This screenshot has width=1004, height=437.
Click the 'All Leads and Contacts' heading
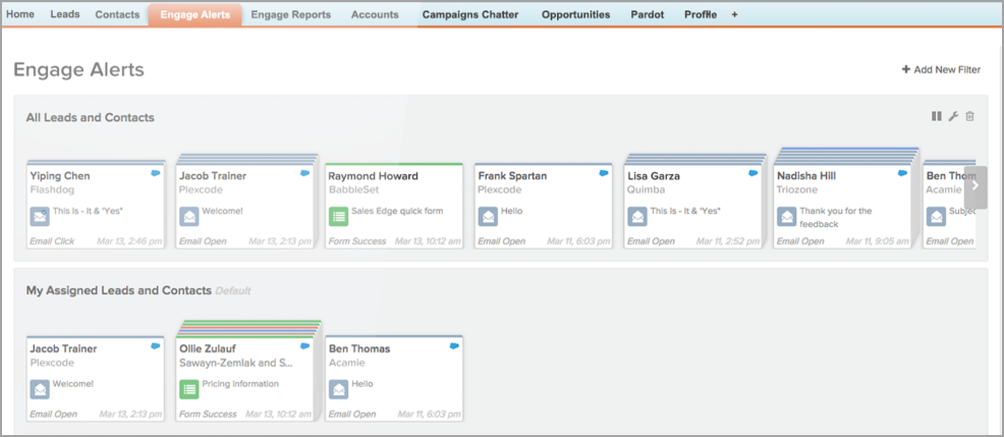[x=90, y=117]
